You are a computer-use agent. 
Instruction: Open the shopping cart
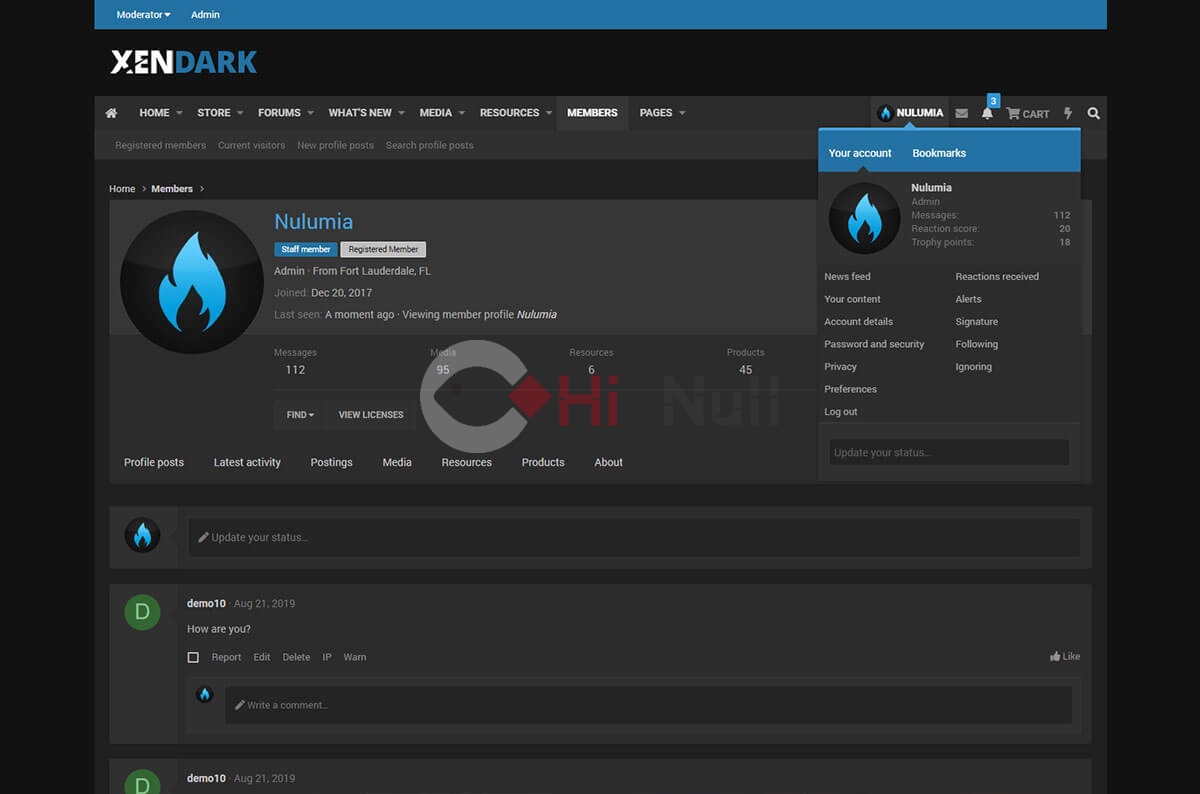pyautogui.click(x=1028, y=114)
